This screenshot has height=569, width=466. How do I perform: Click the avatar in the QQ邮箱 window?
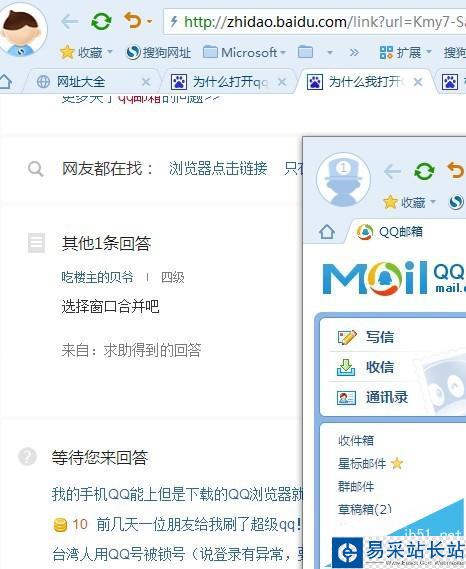[343, 180]
